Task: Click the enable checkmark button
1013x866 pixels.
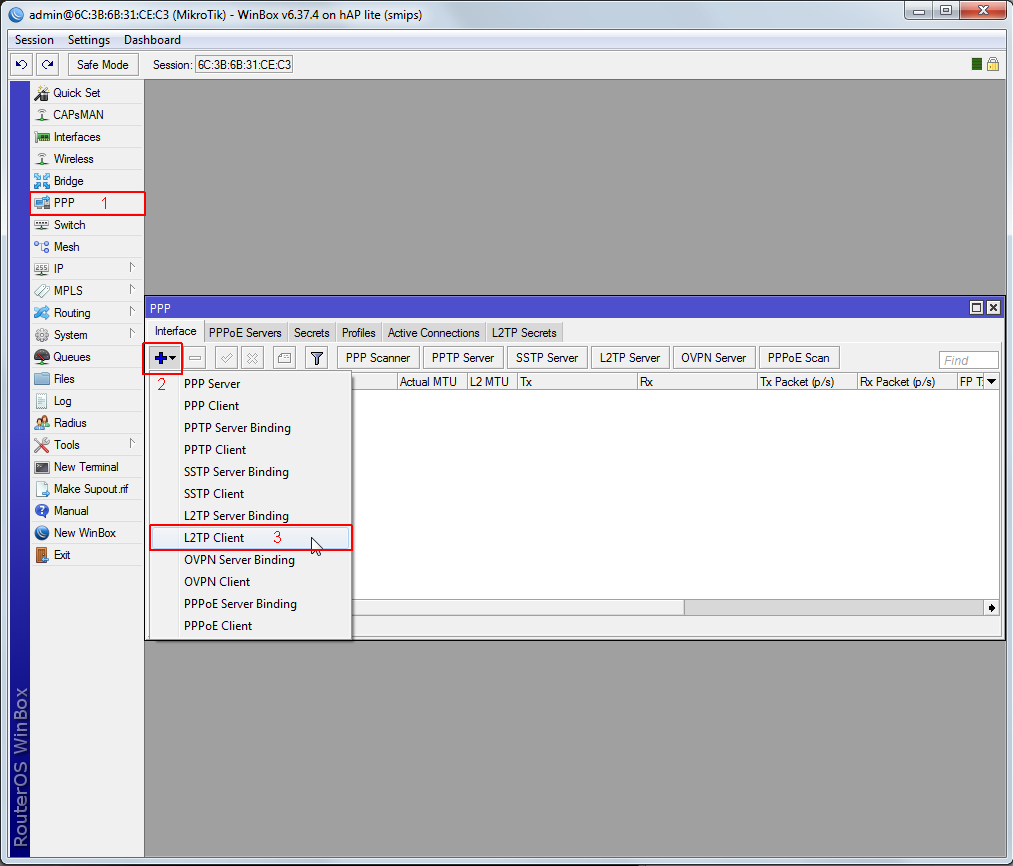Action: click(x=227, y=358)
